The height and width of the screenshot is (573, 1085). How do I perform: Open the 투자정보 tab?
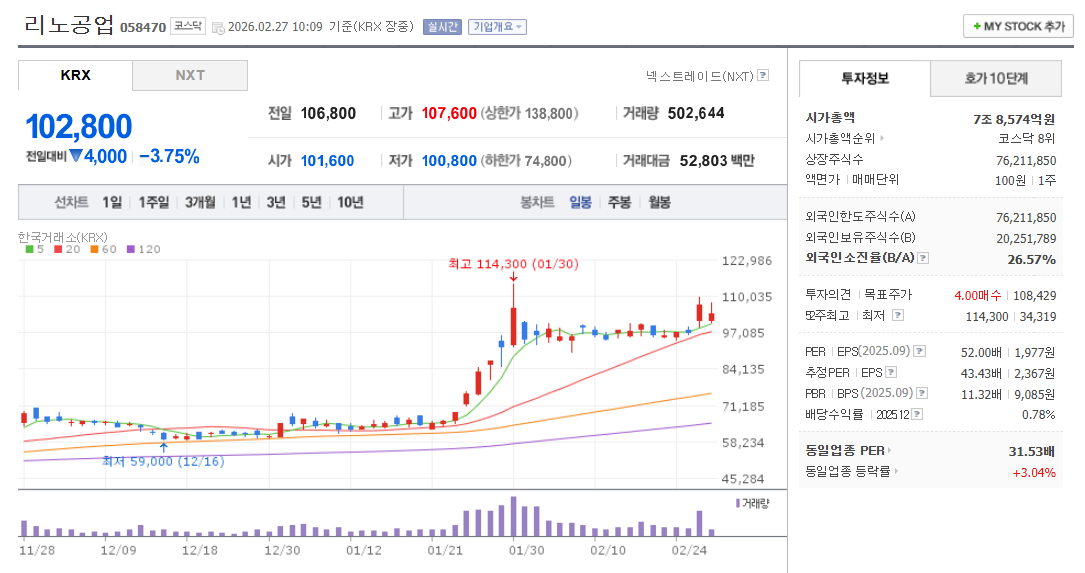pyautogui.click(x=865, y=78)
